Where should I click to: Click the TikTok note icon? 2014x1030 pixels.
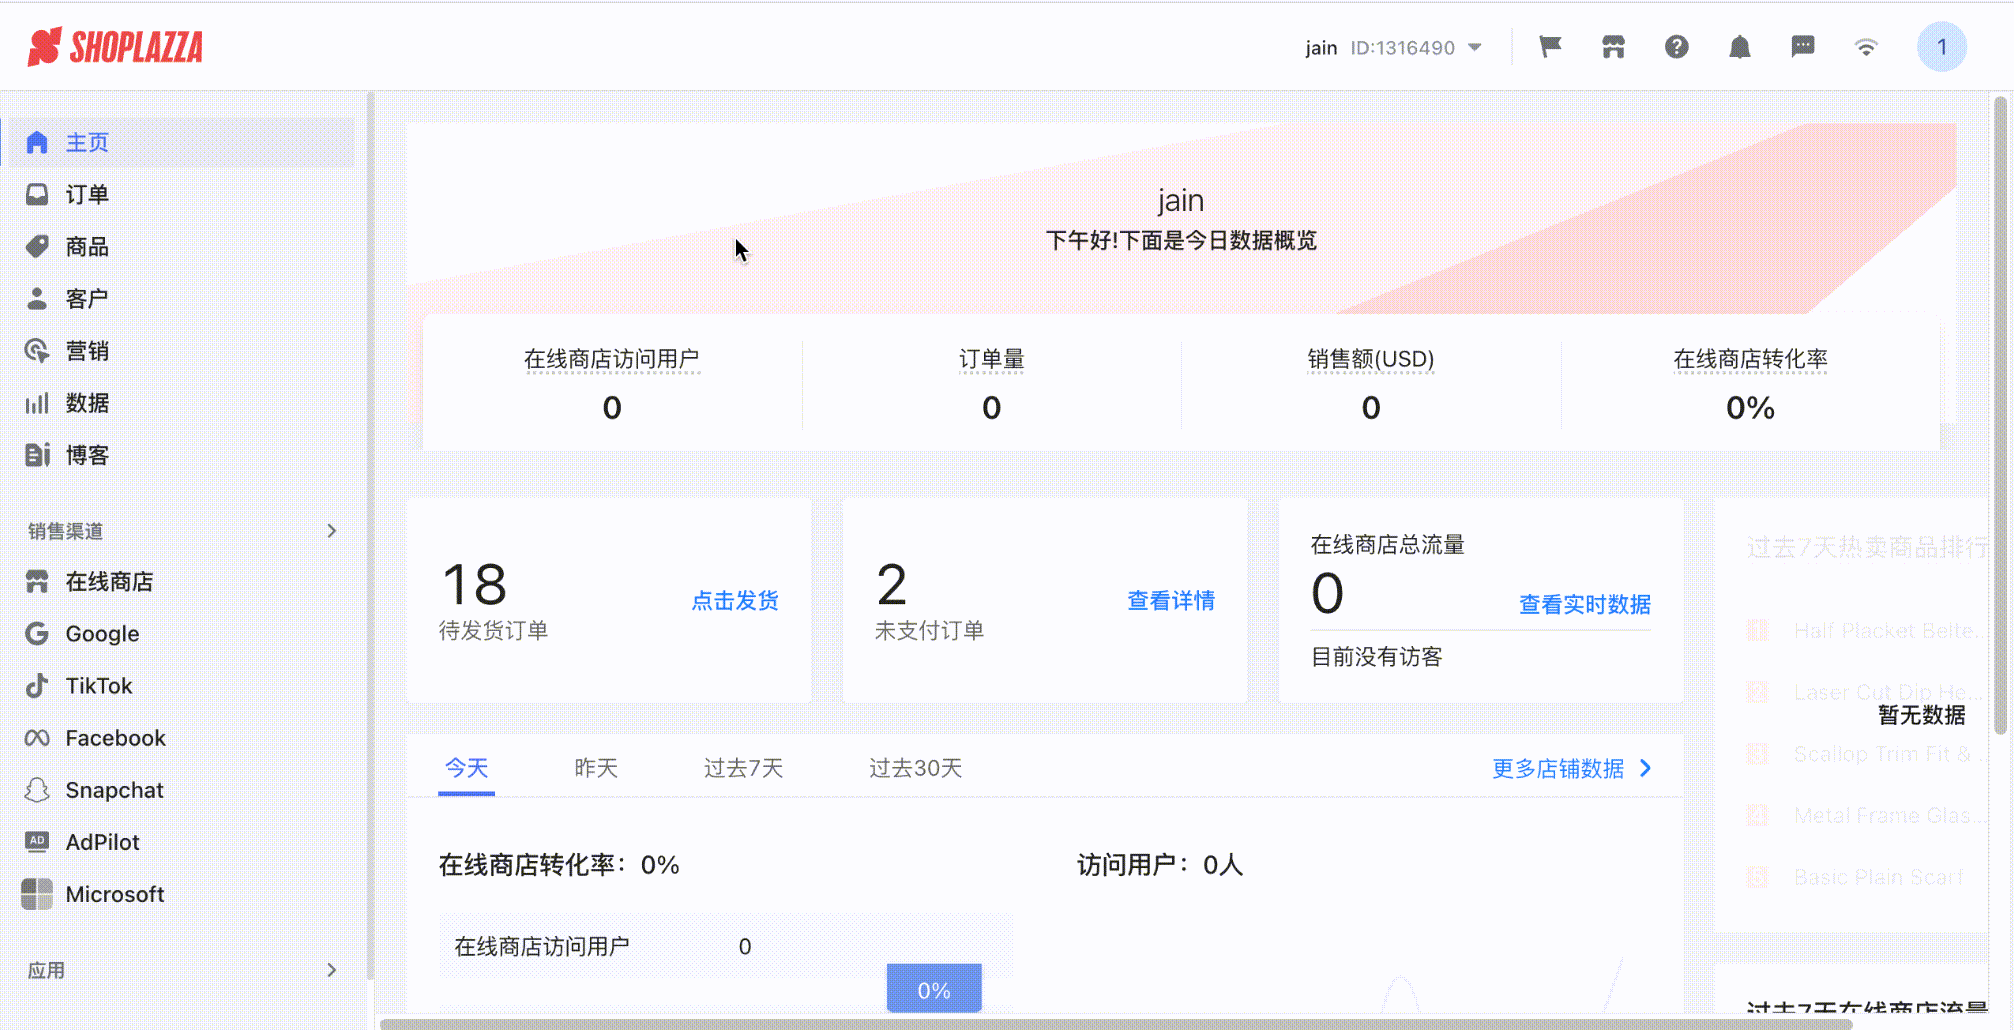(x=37, y=685)
